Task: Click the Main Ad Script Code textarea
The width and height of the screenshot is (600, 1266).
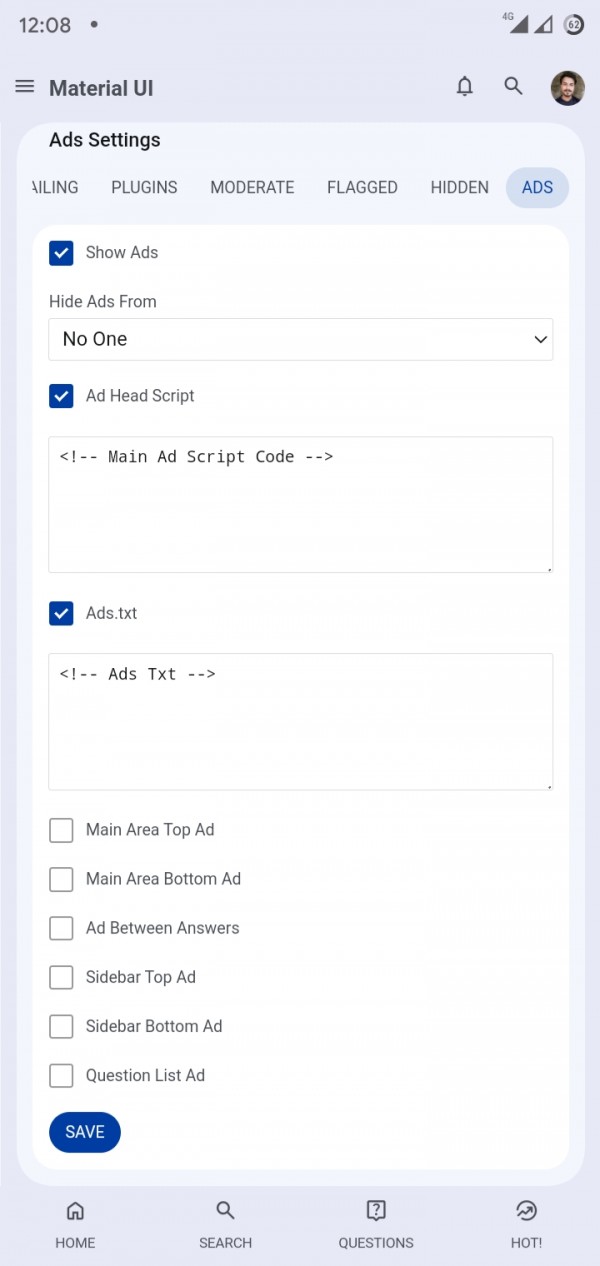Action: tap(300, 504)
